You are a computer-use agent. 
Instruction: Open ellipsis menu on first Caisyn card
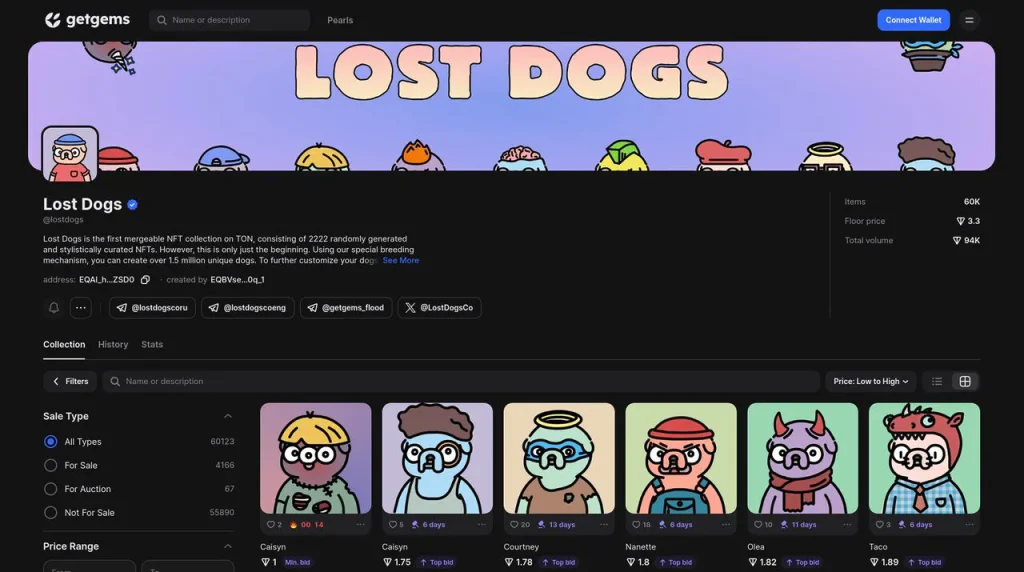click(360, 524)
